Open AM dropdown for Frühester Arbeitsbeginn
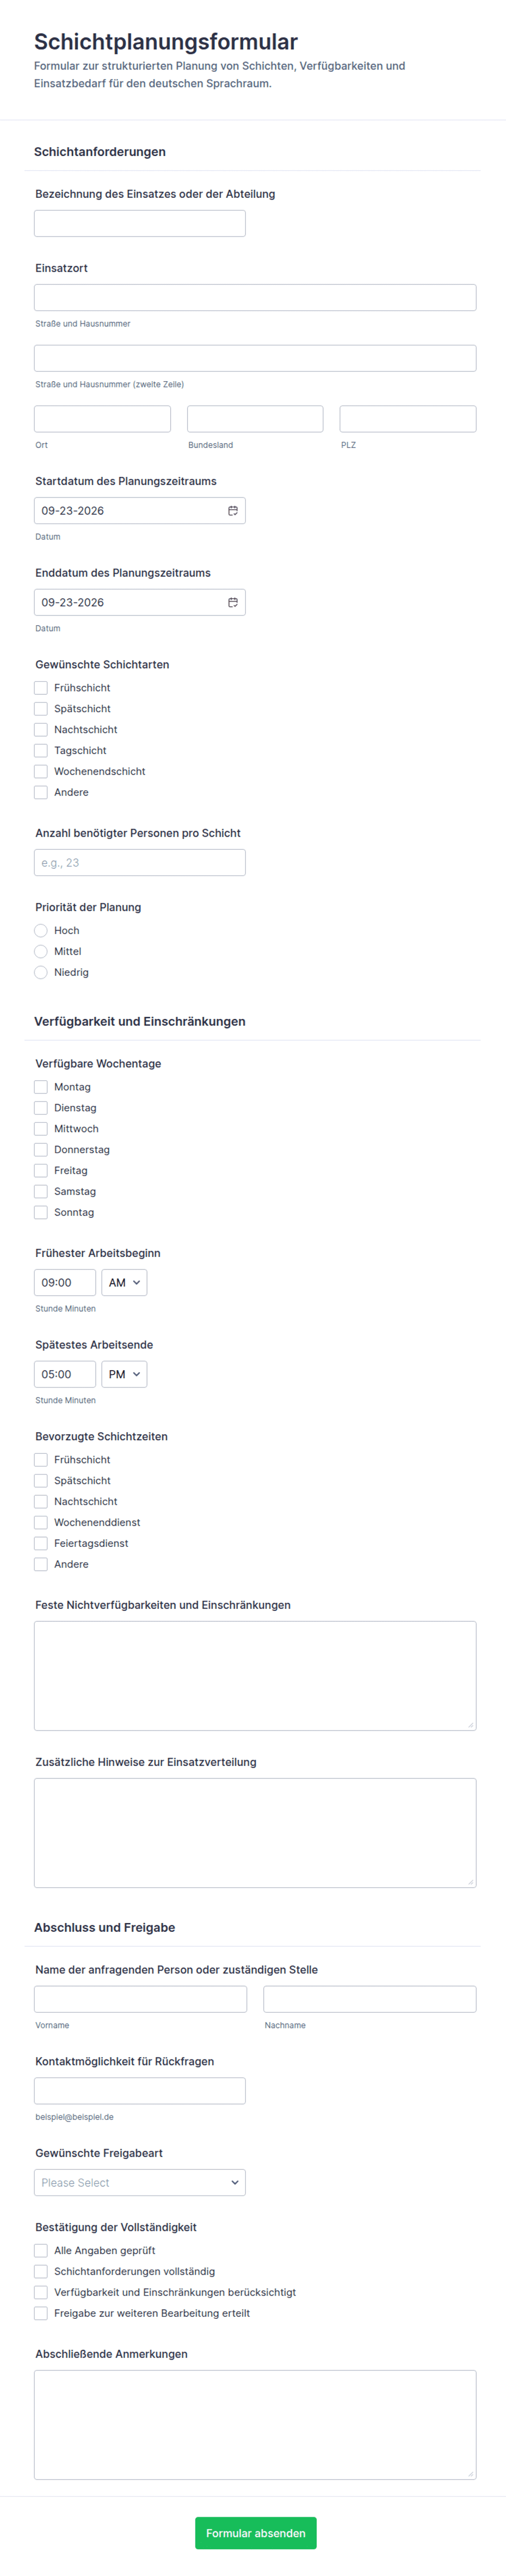The image size is (506, 2576). pos(124,1283)
